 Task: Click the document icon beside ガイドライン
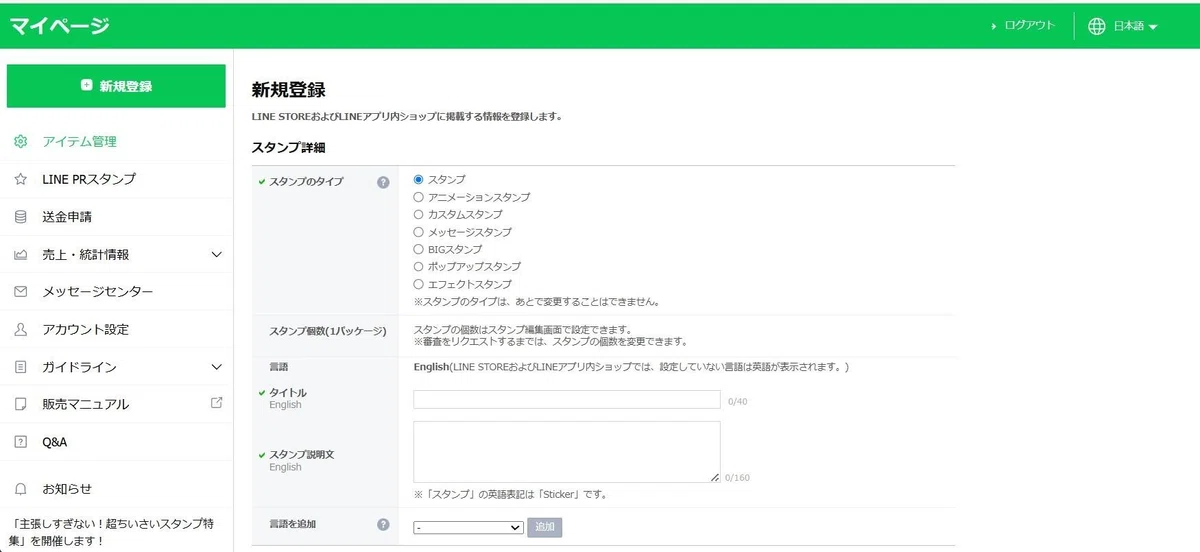[20, 367]
